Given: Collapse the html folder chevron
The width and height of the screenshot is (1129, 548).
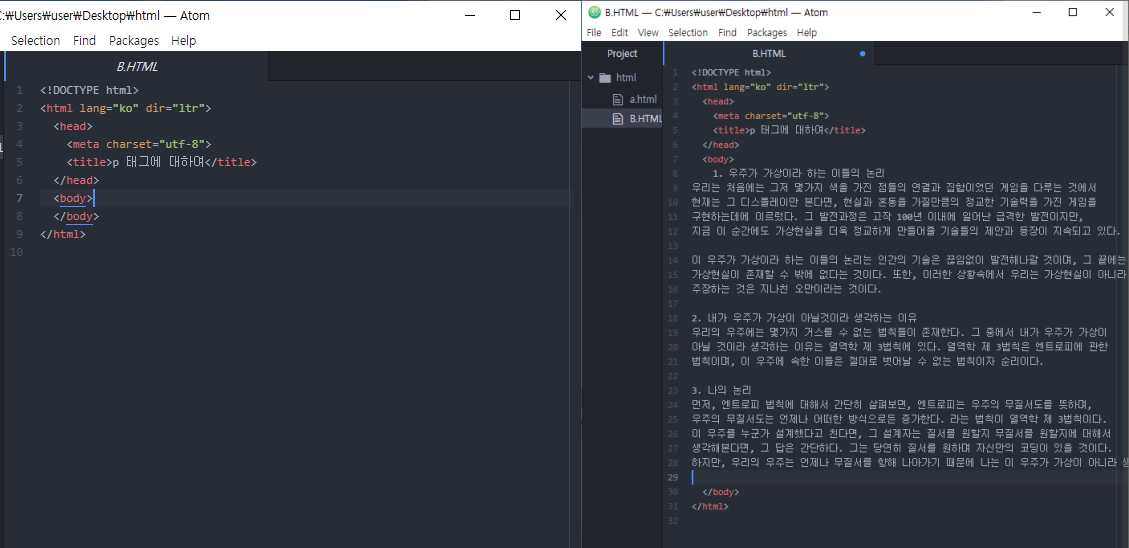Looking at the screenshot, I should click(590, 77).
